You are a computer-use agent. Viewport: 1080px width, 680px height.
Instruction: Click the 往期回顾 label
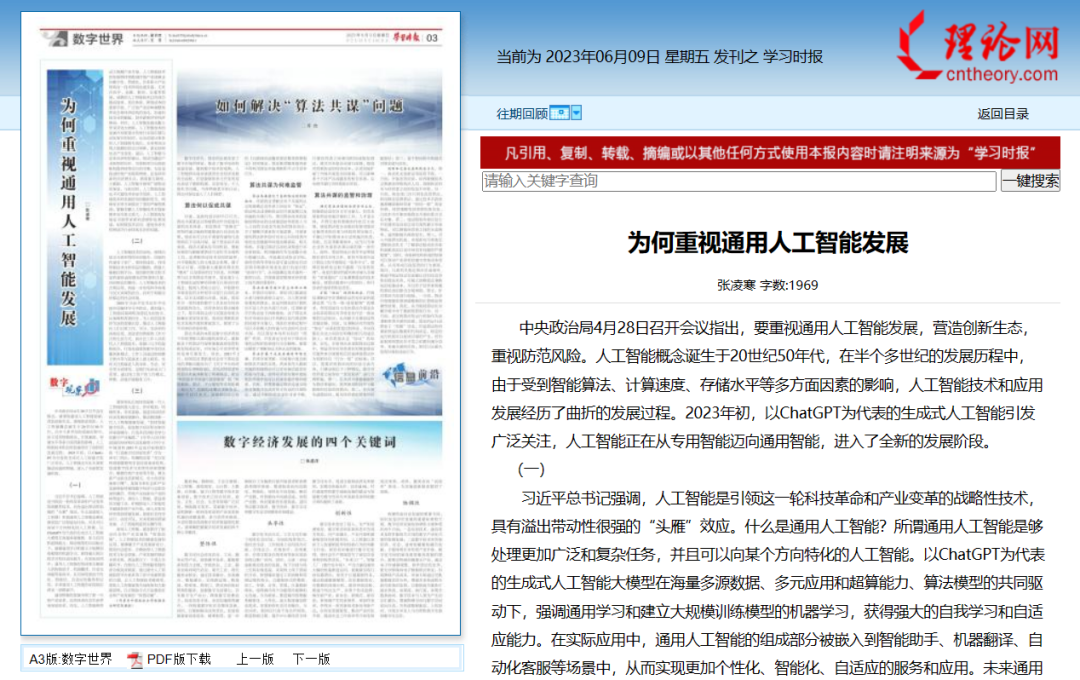tap(522, 114)
